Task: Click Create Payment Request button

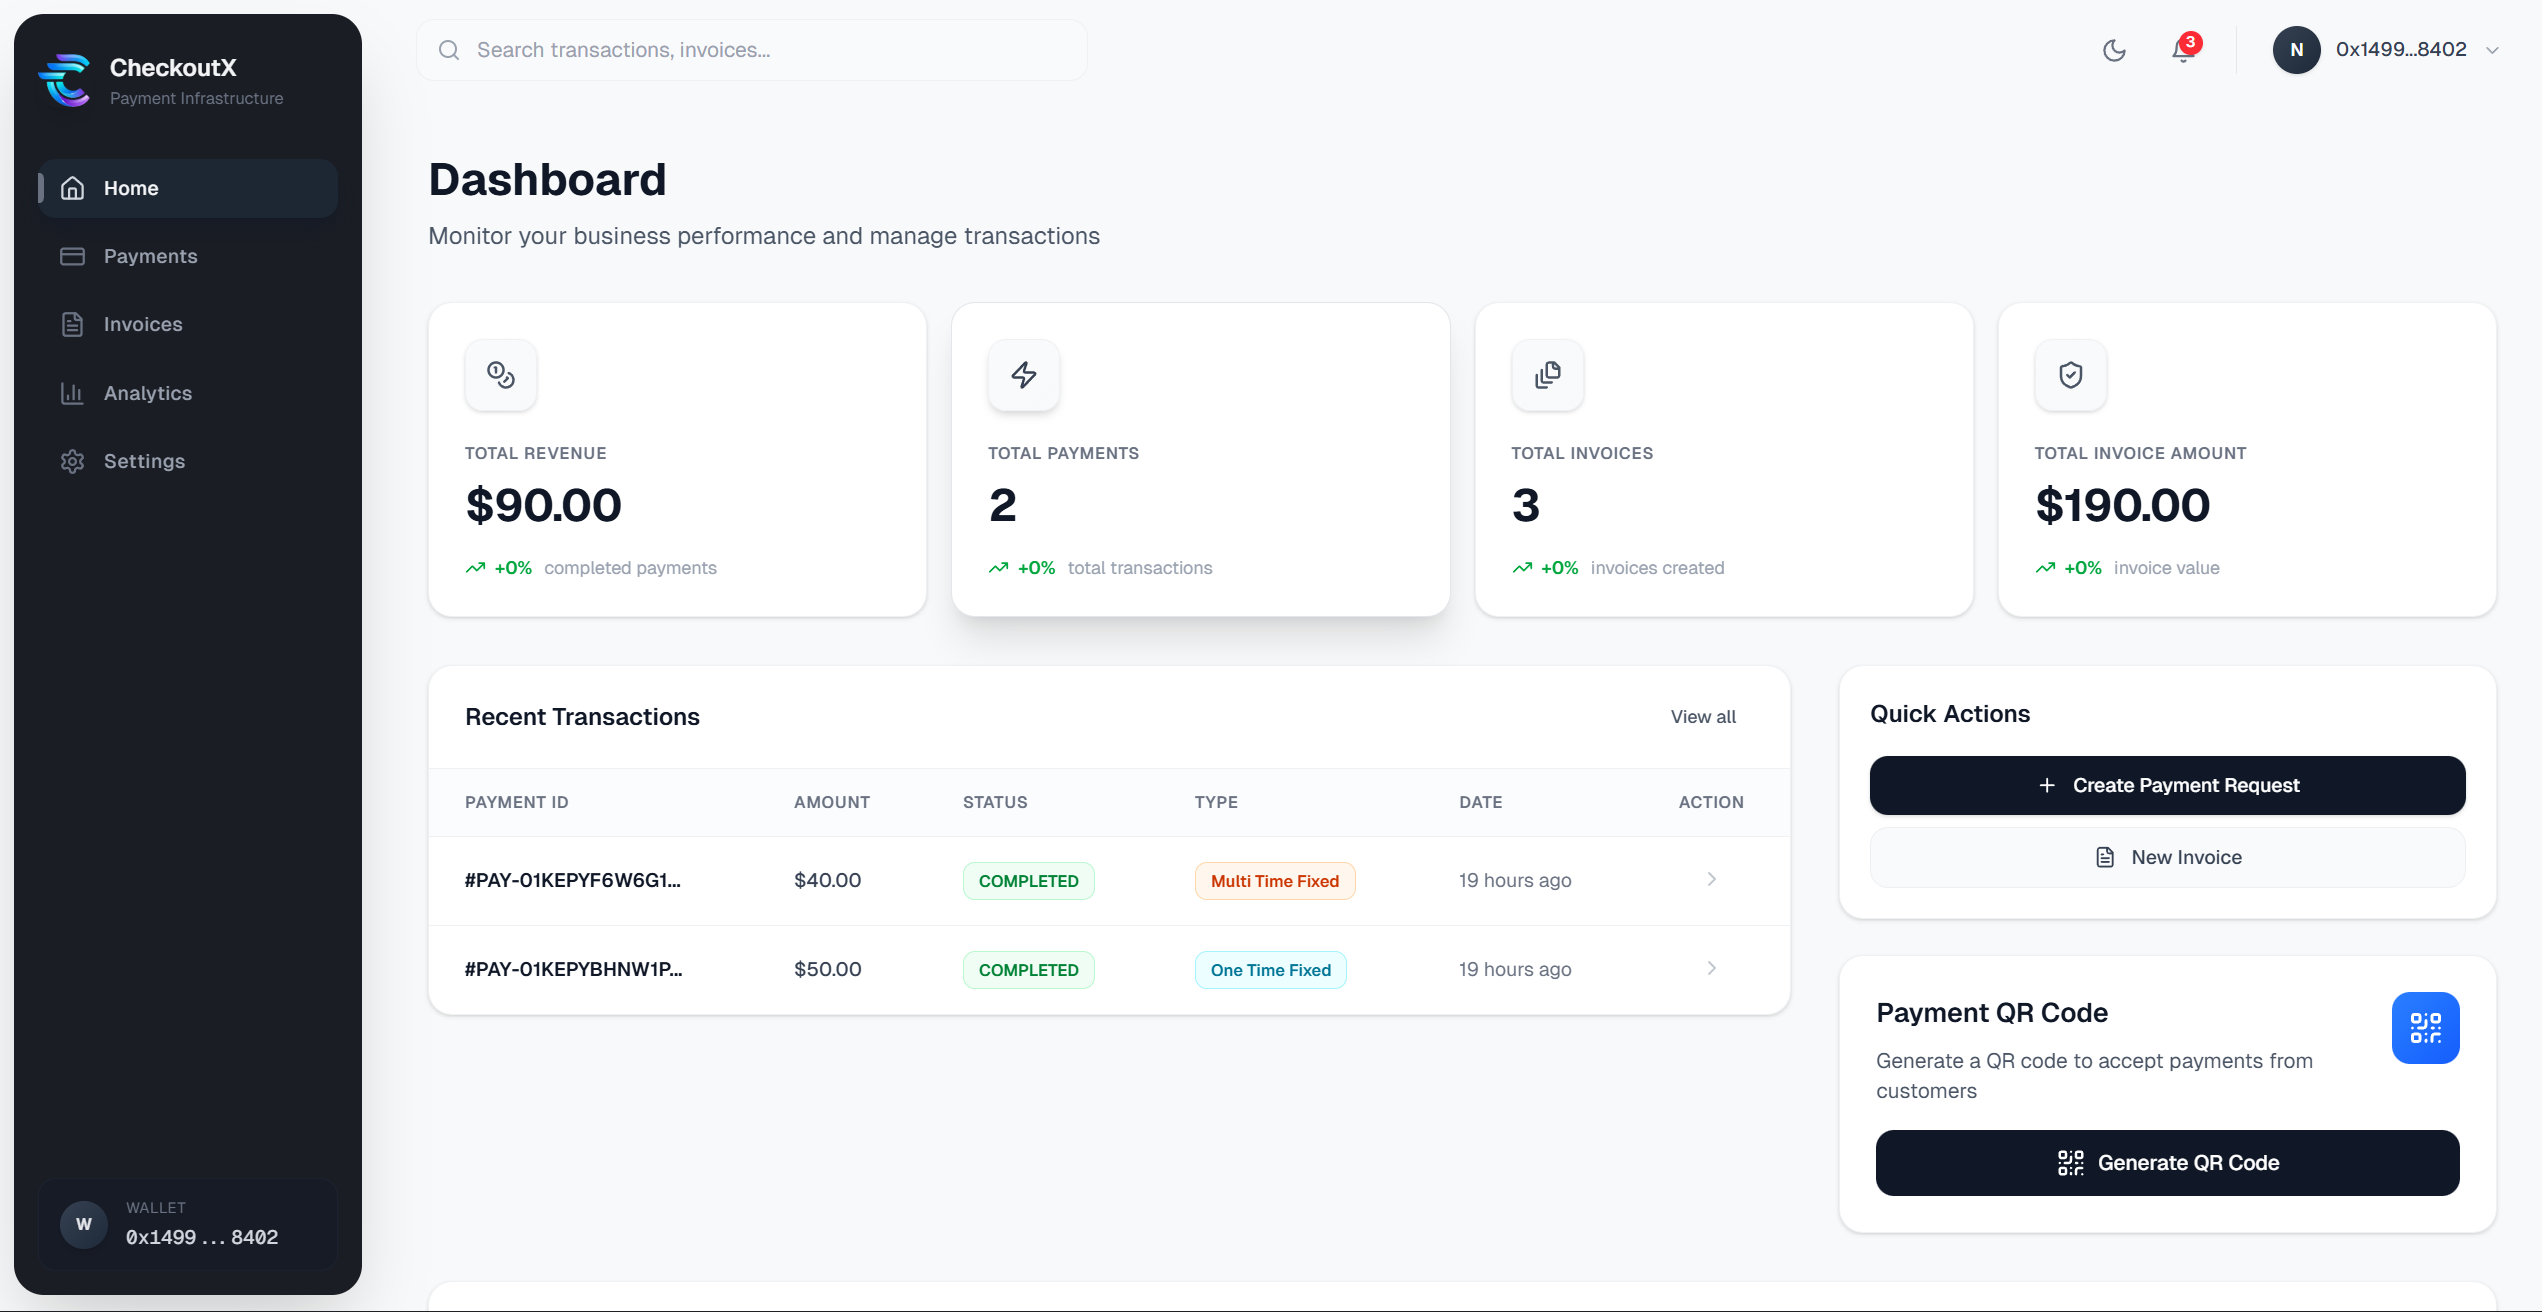Action: click(2167, 785)
